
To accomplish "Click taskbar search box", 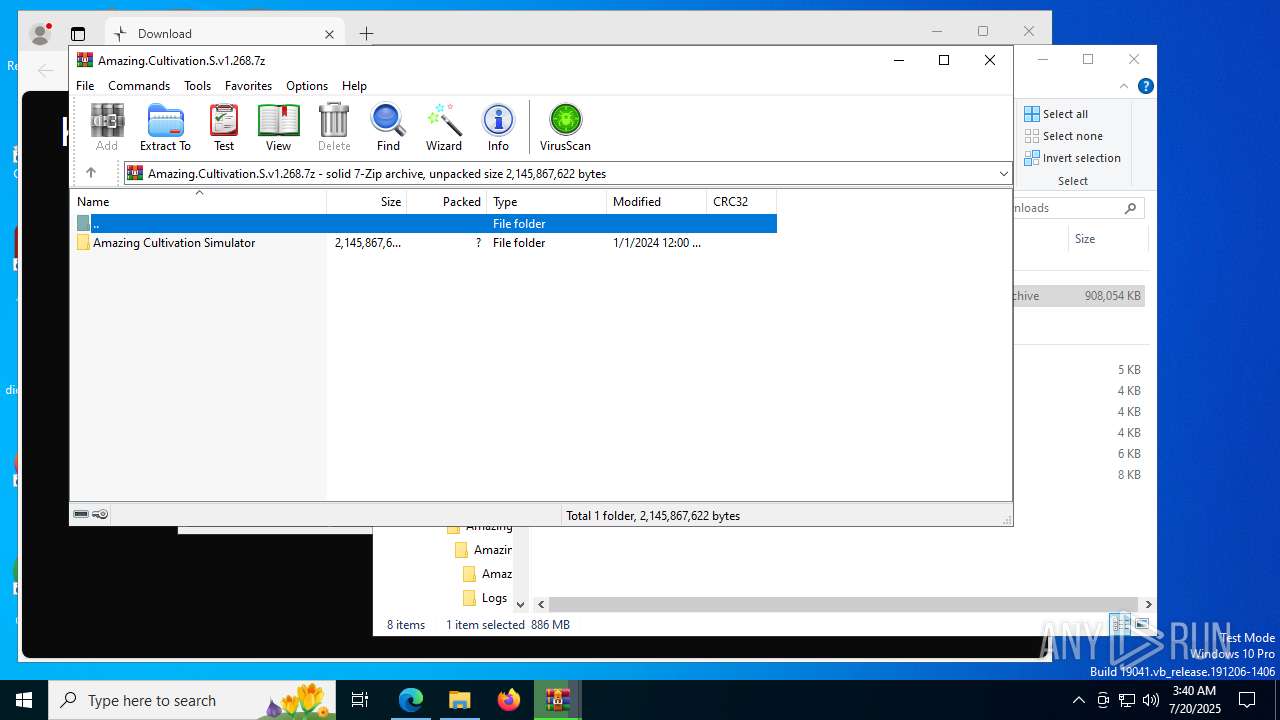I will click(x=194, y=700).
